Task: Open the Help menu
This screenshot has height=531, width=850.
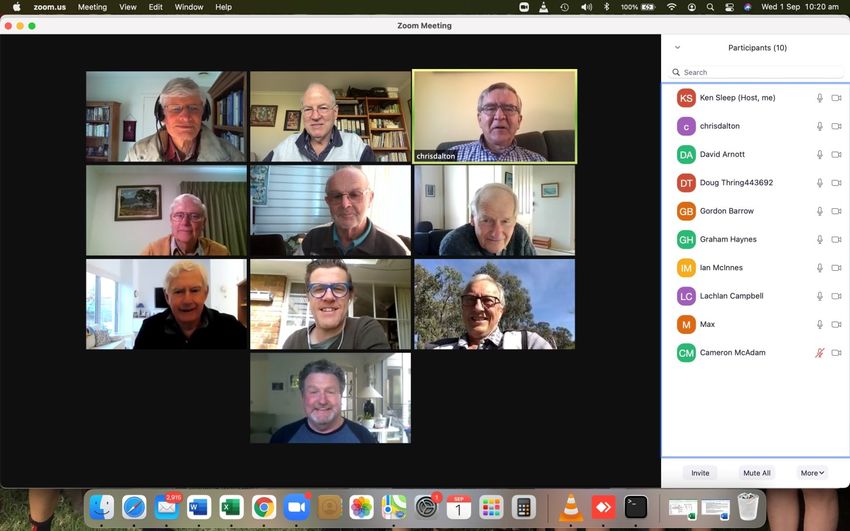Action: pyautogui.click(x=223, y=7)
